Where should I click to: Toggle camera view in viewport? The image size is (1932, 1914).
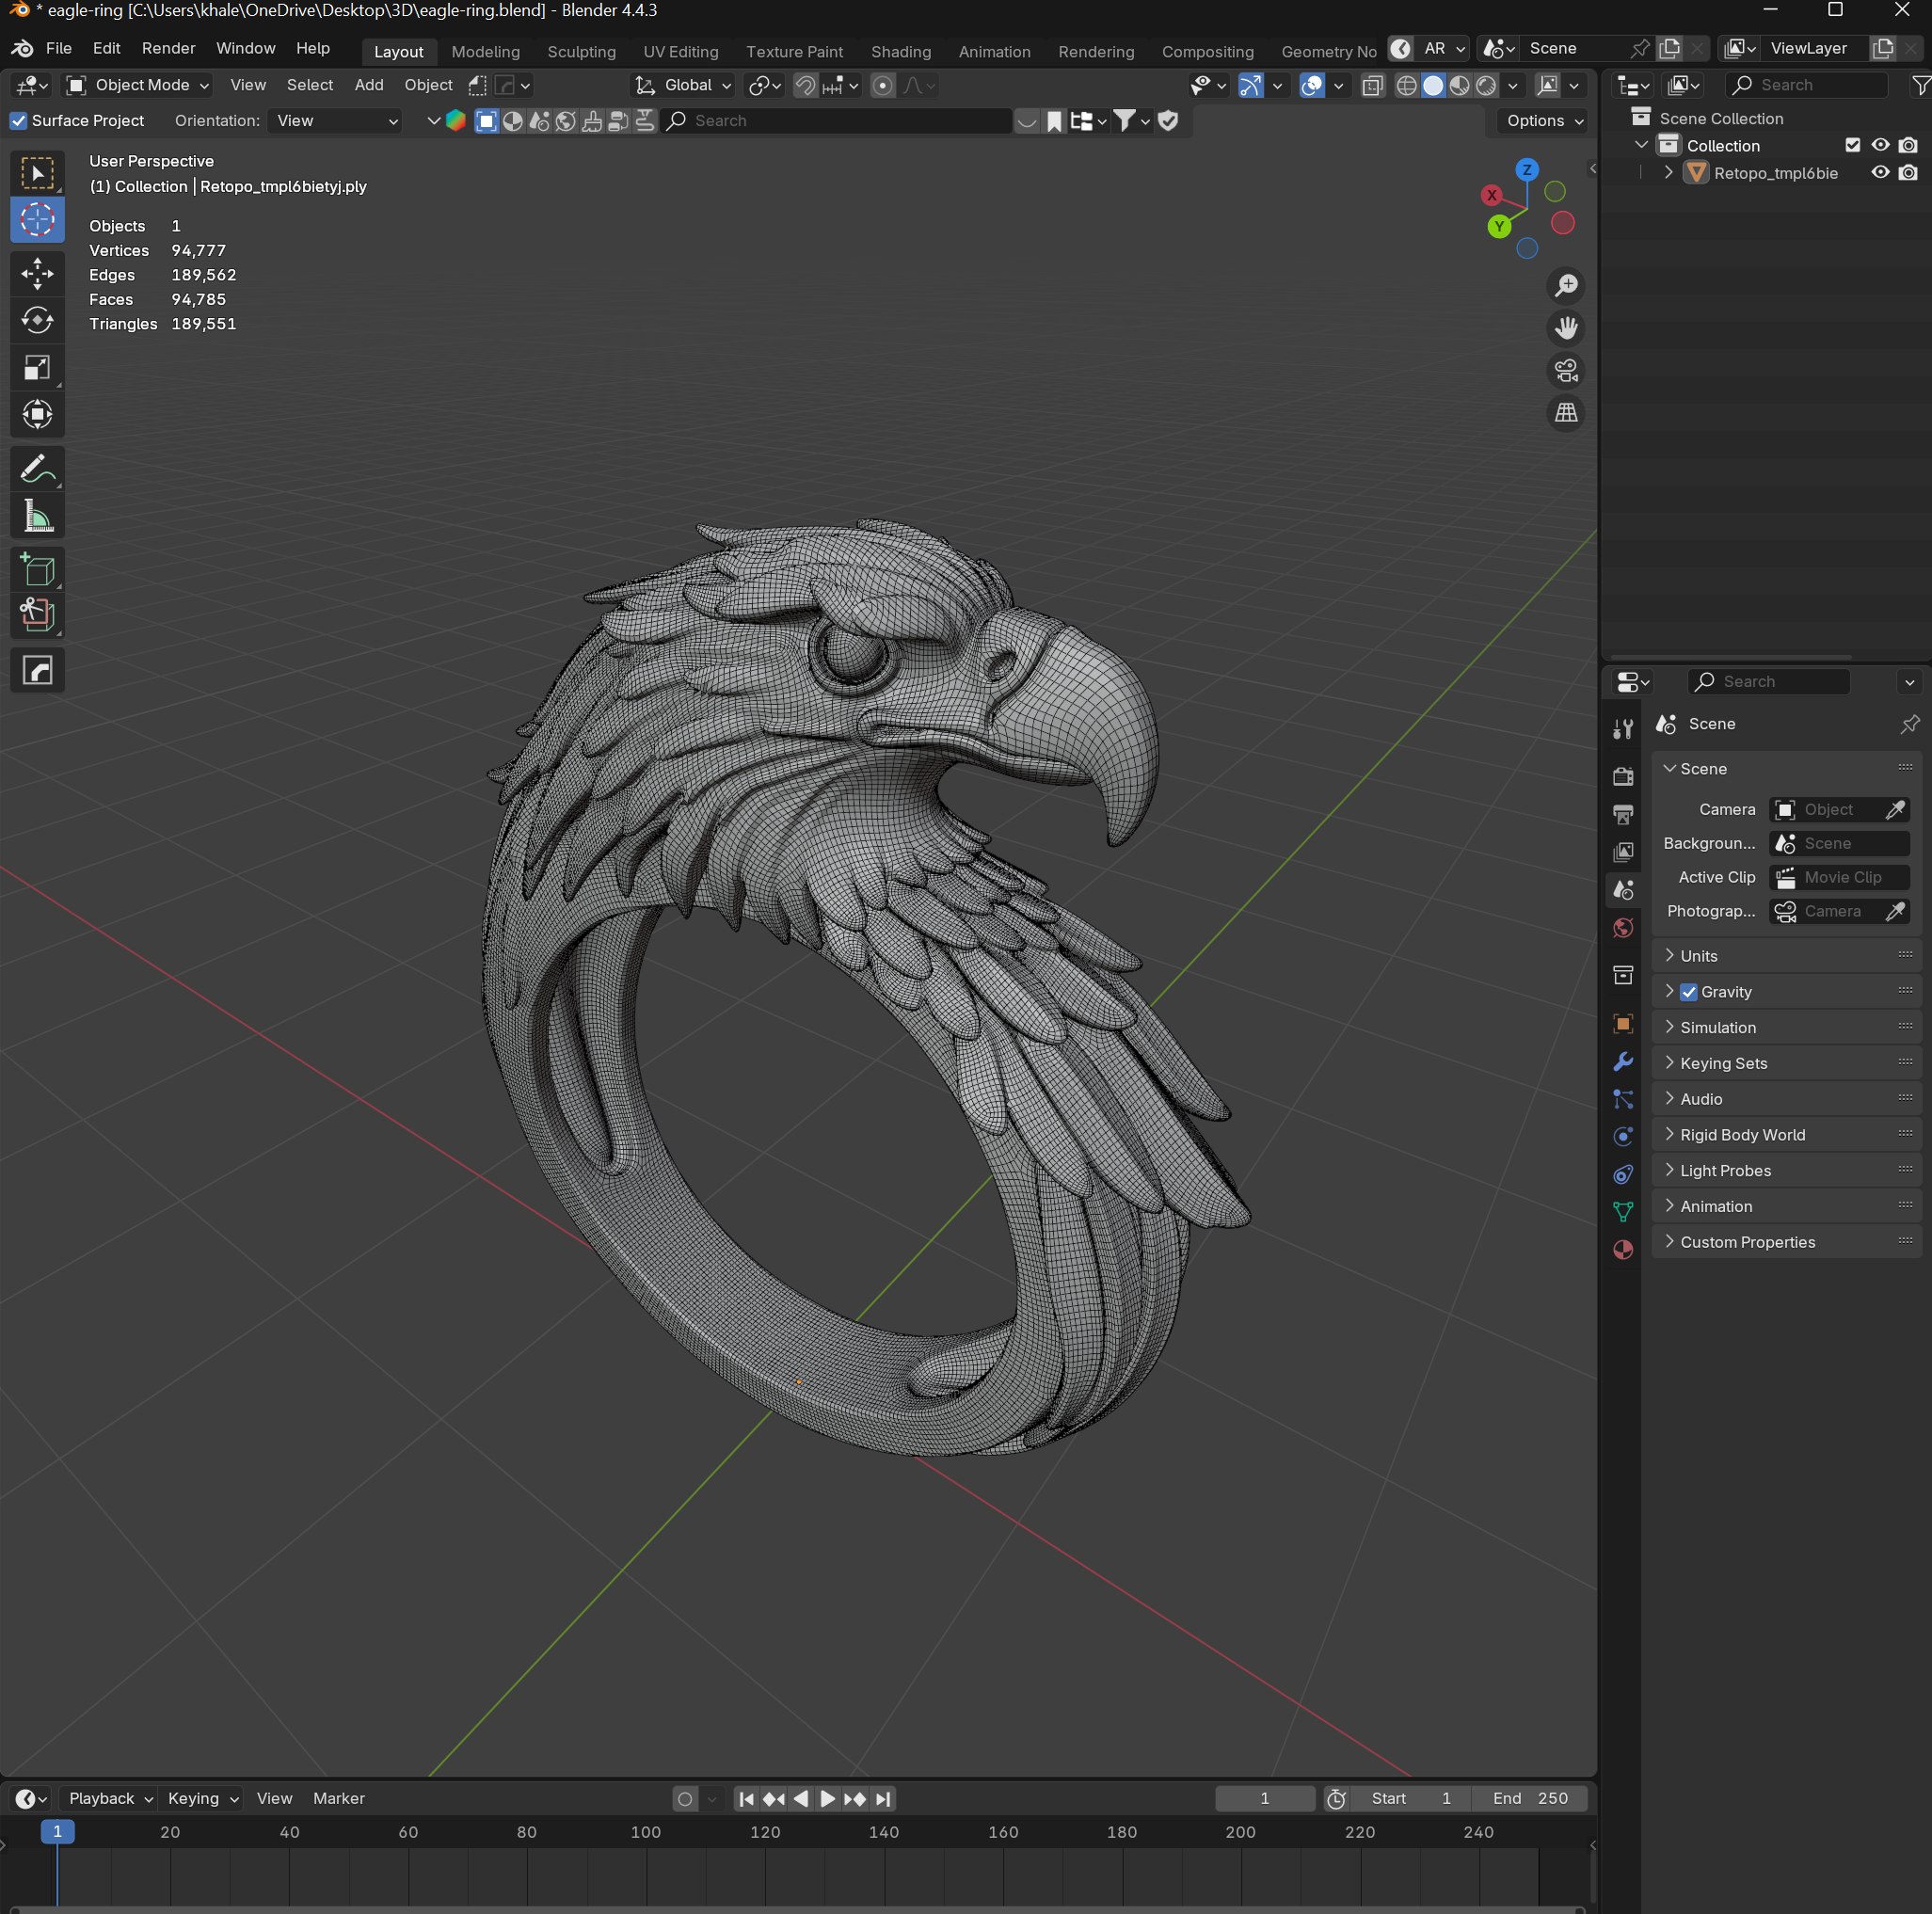(x=1566, y=371)
